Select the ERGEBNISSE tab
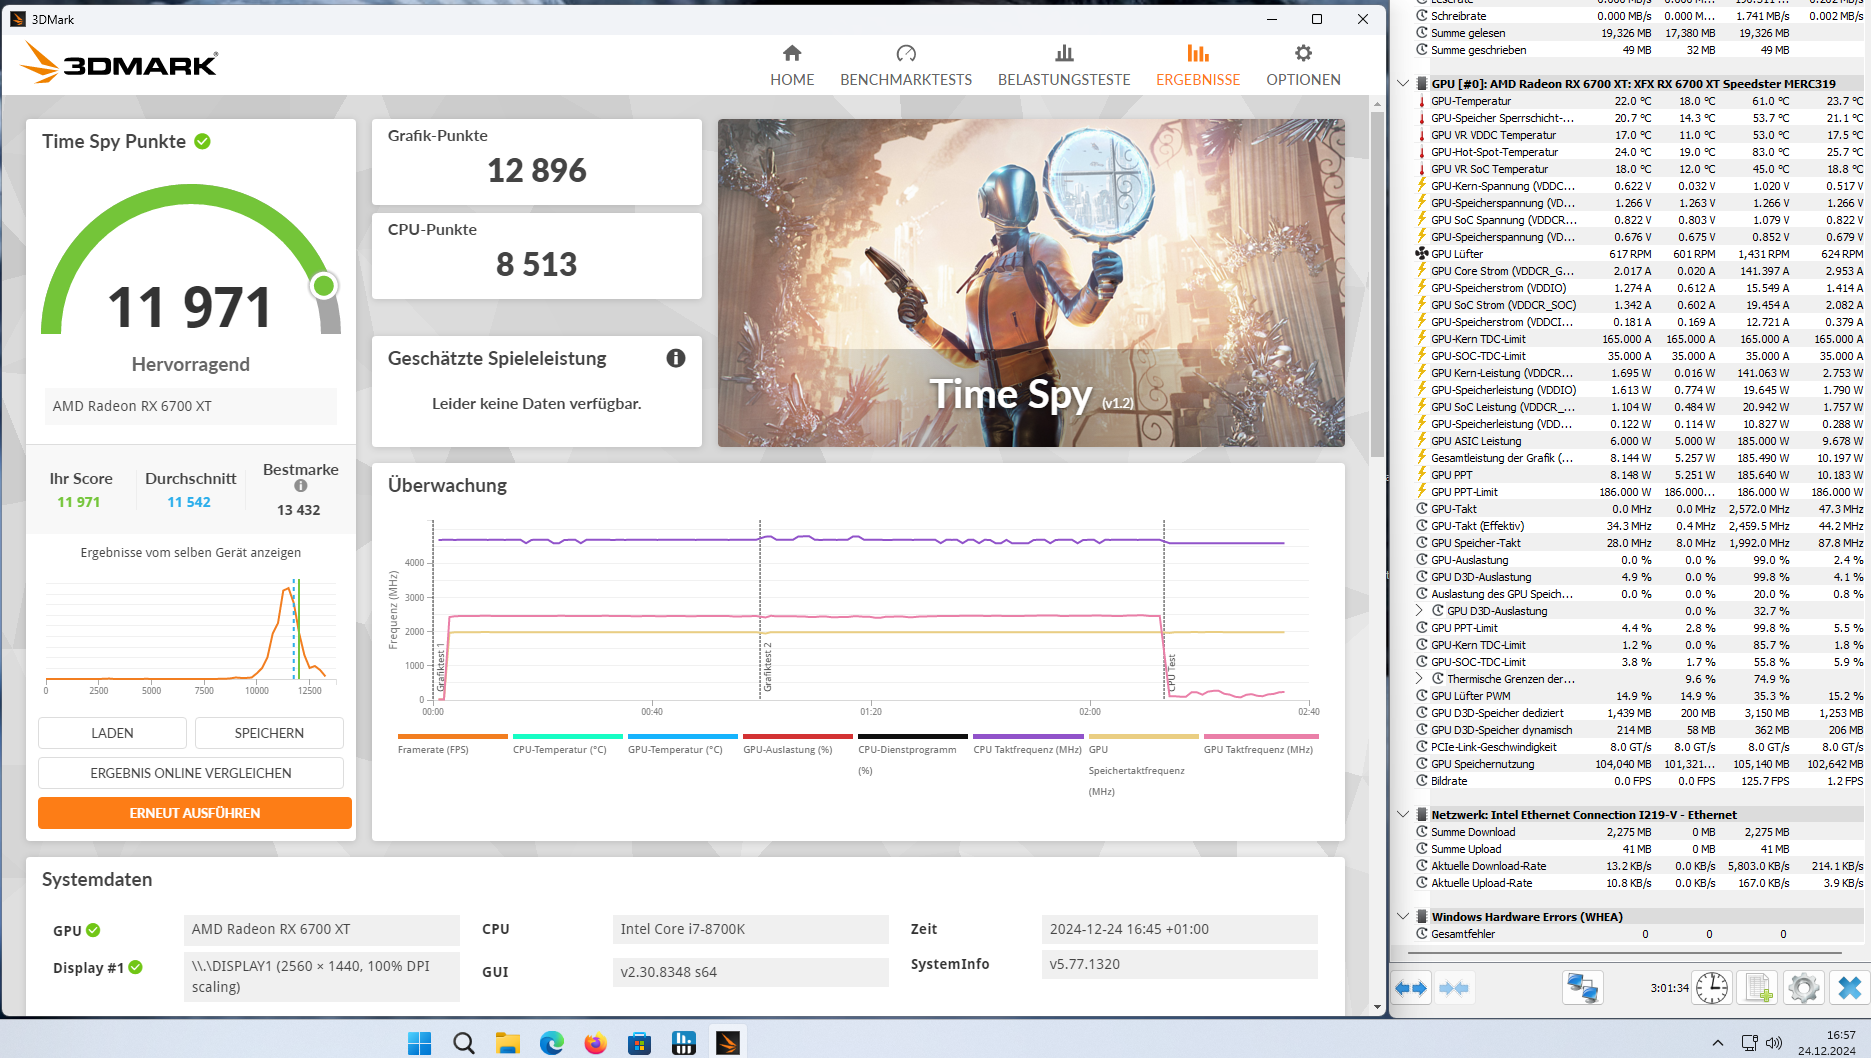Viewport: 1871px width, 1058px height. pos(1198,66)
